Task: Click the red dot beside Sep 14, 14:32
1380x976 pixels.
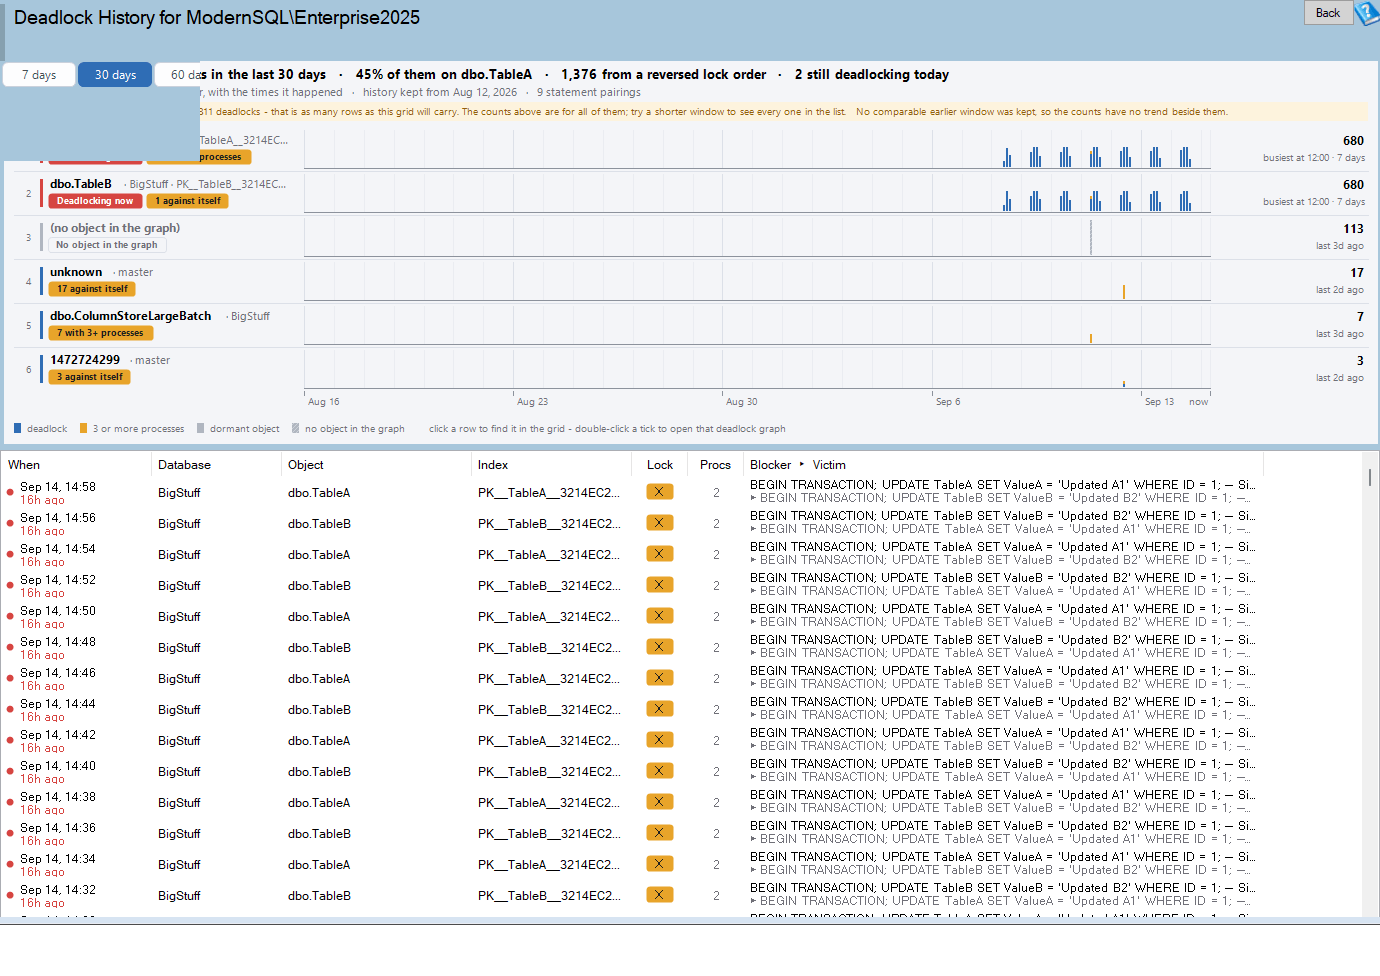Action: pos(10,896)
